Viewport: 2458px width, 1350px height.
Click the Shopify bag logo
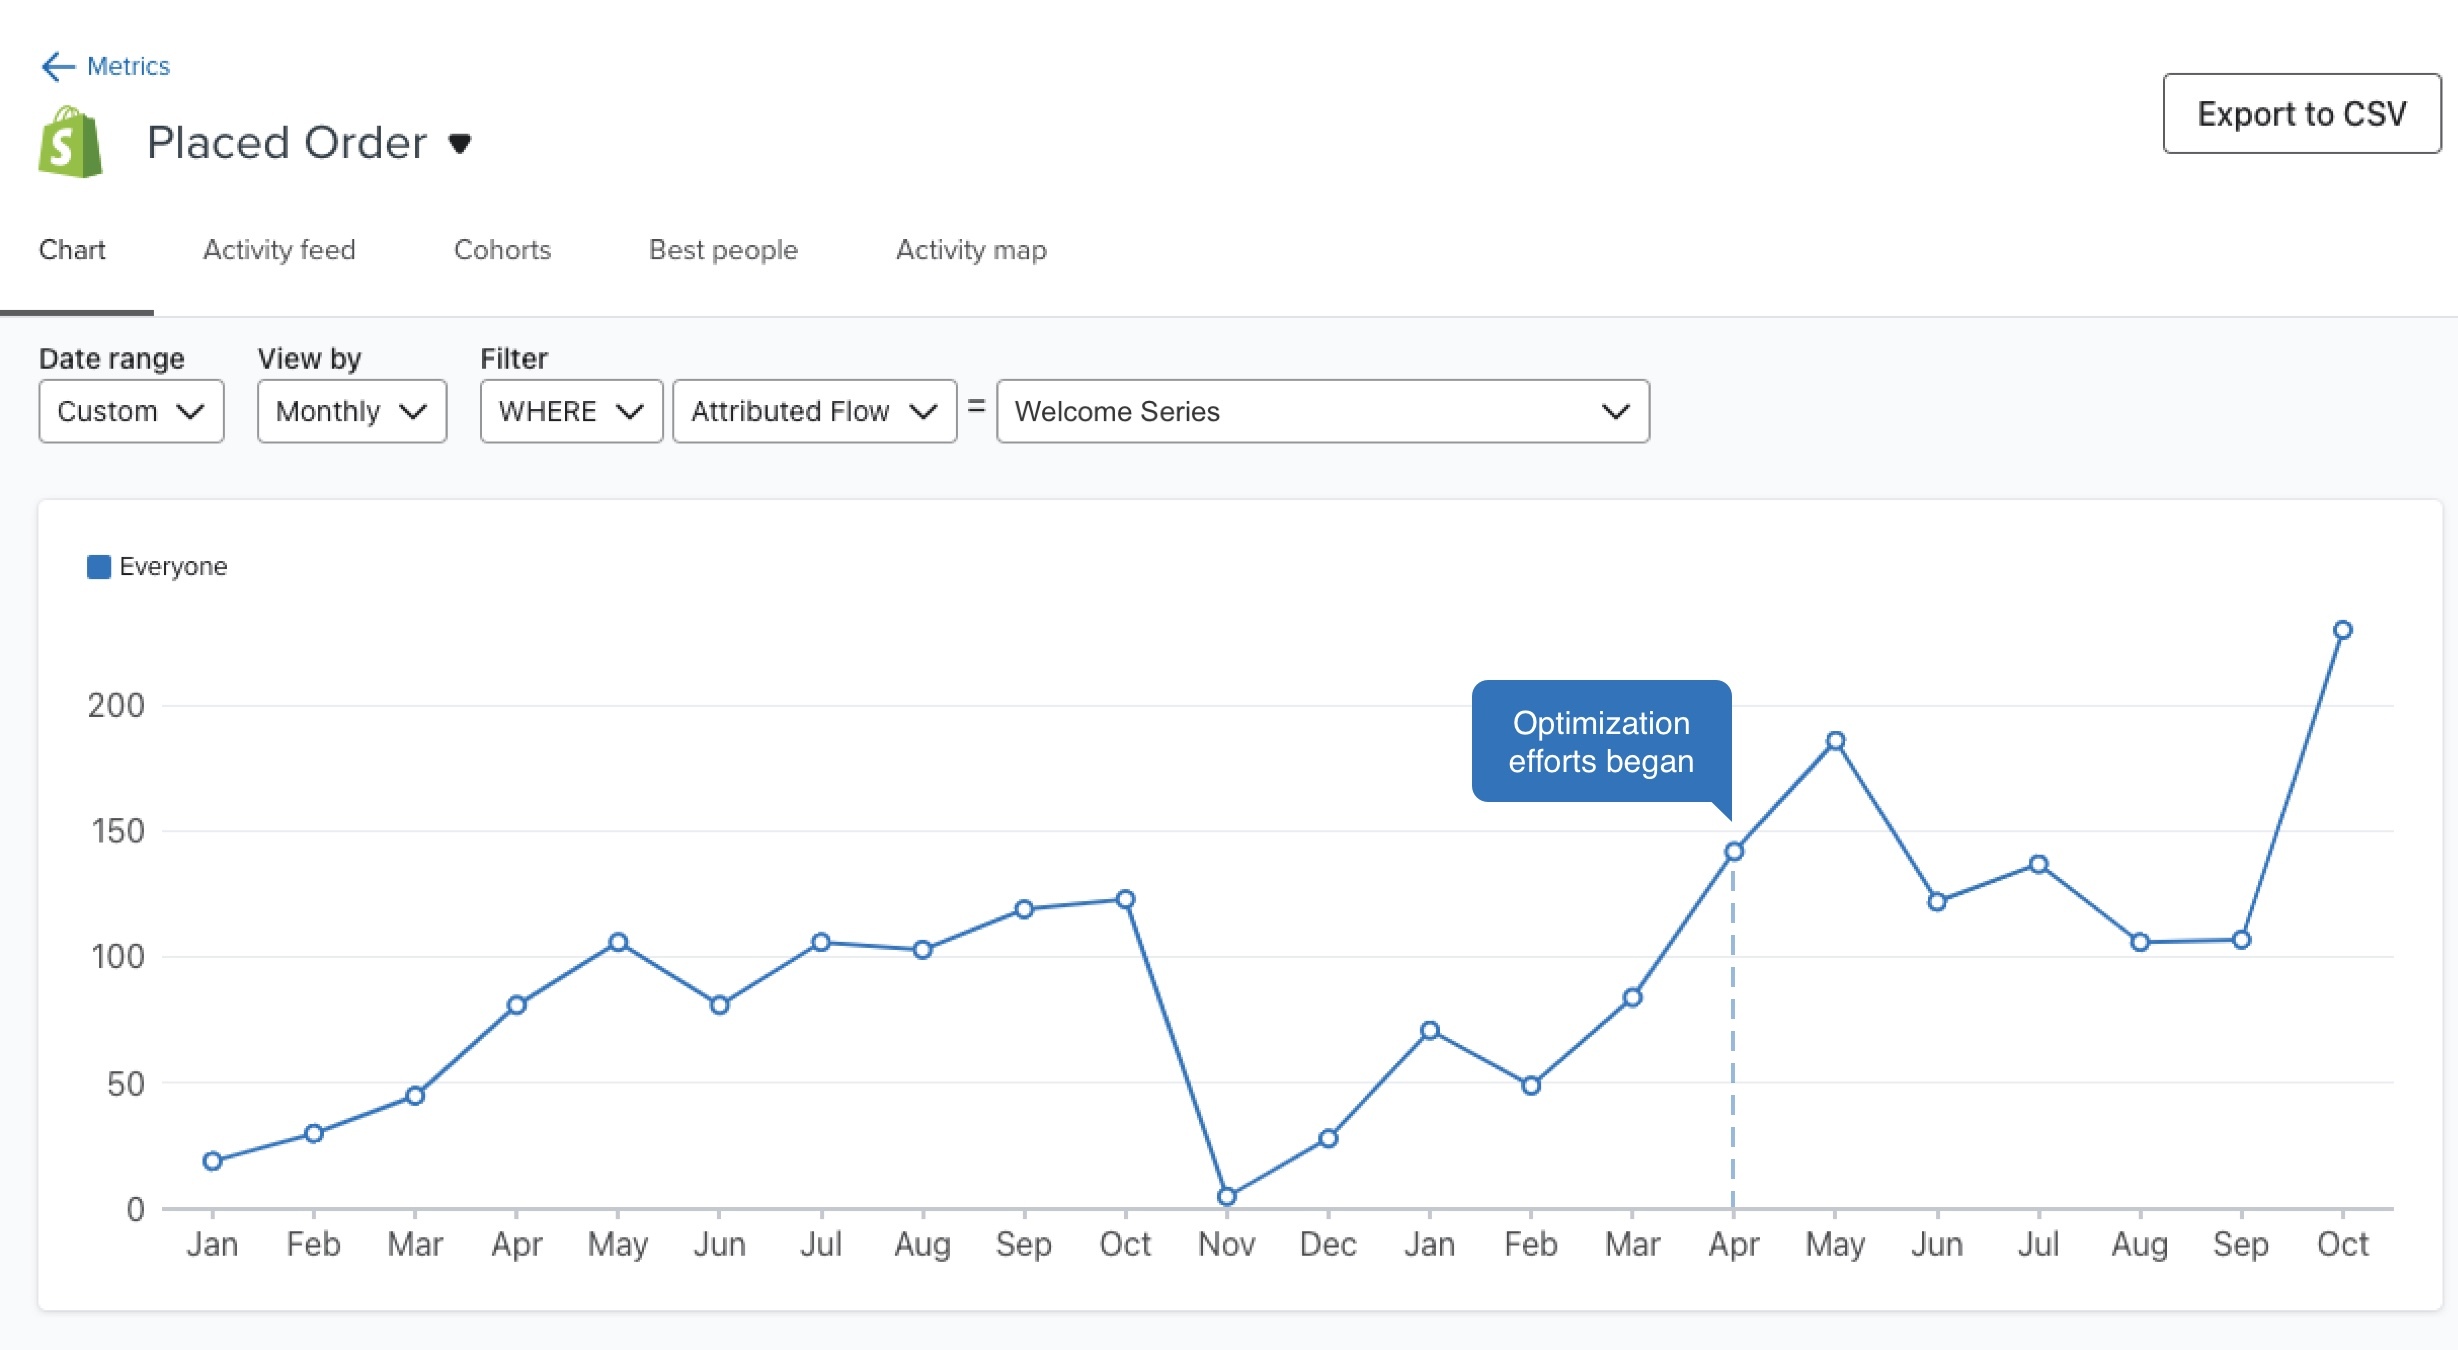point(70,142)
